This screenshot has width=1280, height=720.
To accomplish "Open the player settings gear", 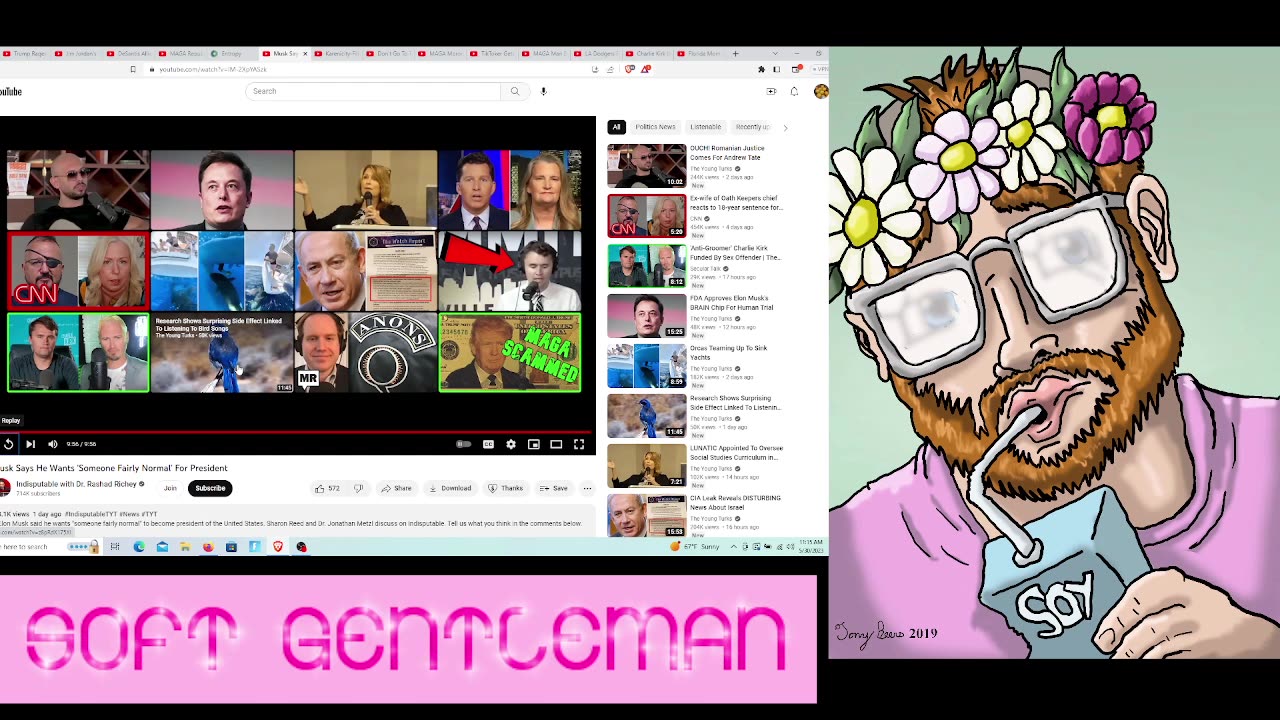I will click(x=511, y=444).
